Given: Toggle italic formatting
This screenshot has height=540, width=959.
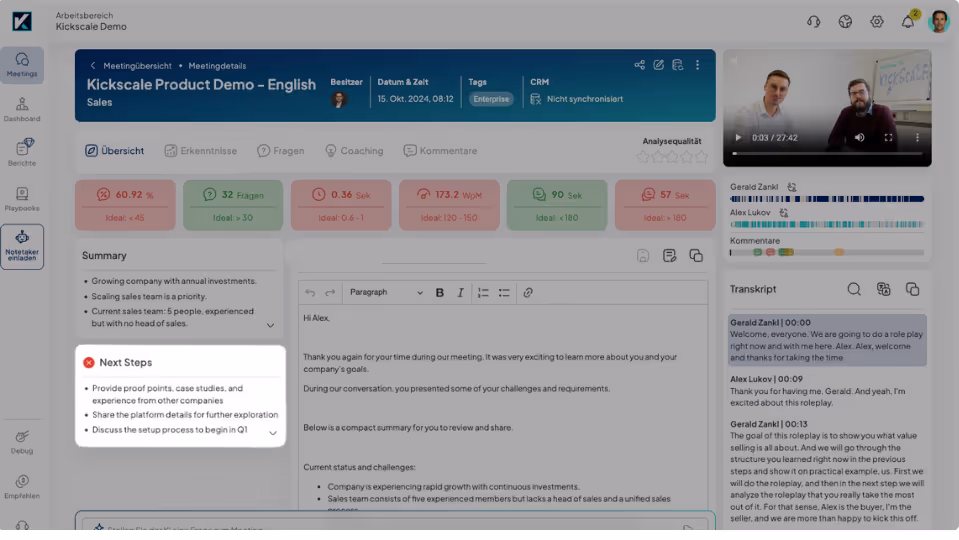Looking at the screenshot, I should click(x=461, y=293).
